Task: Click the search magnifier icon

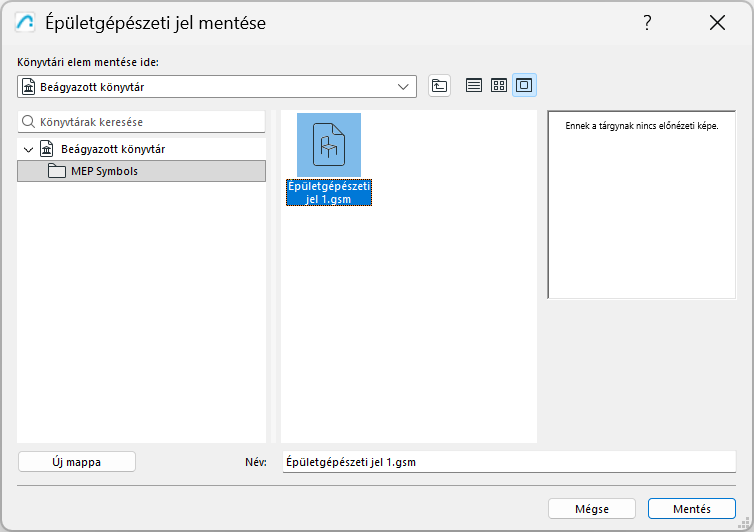Action: click(29, 122)
